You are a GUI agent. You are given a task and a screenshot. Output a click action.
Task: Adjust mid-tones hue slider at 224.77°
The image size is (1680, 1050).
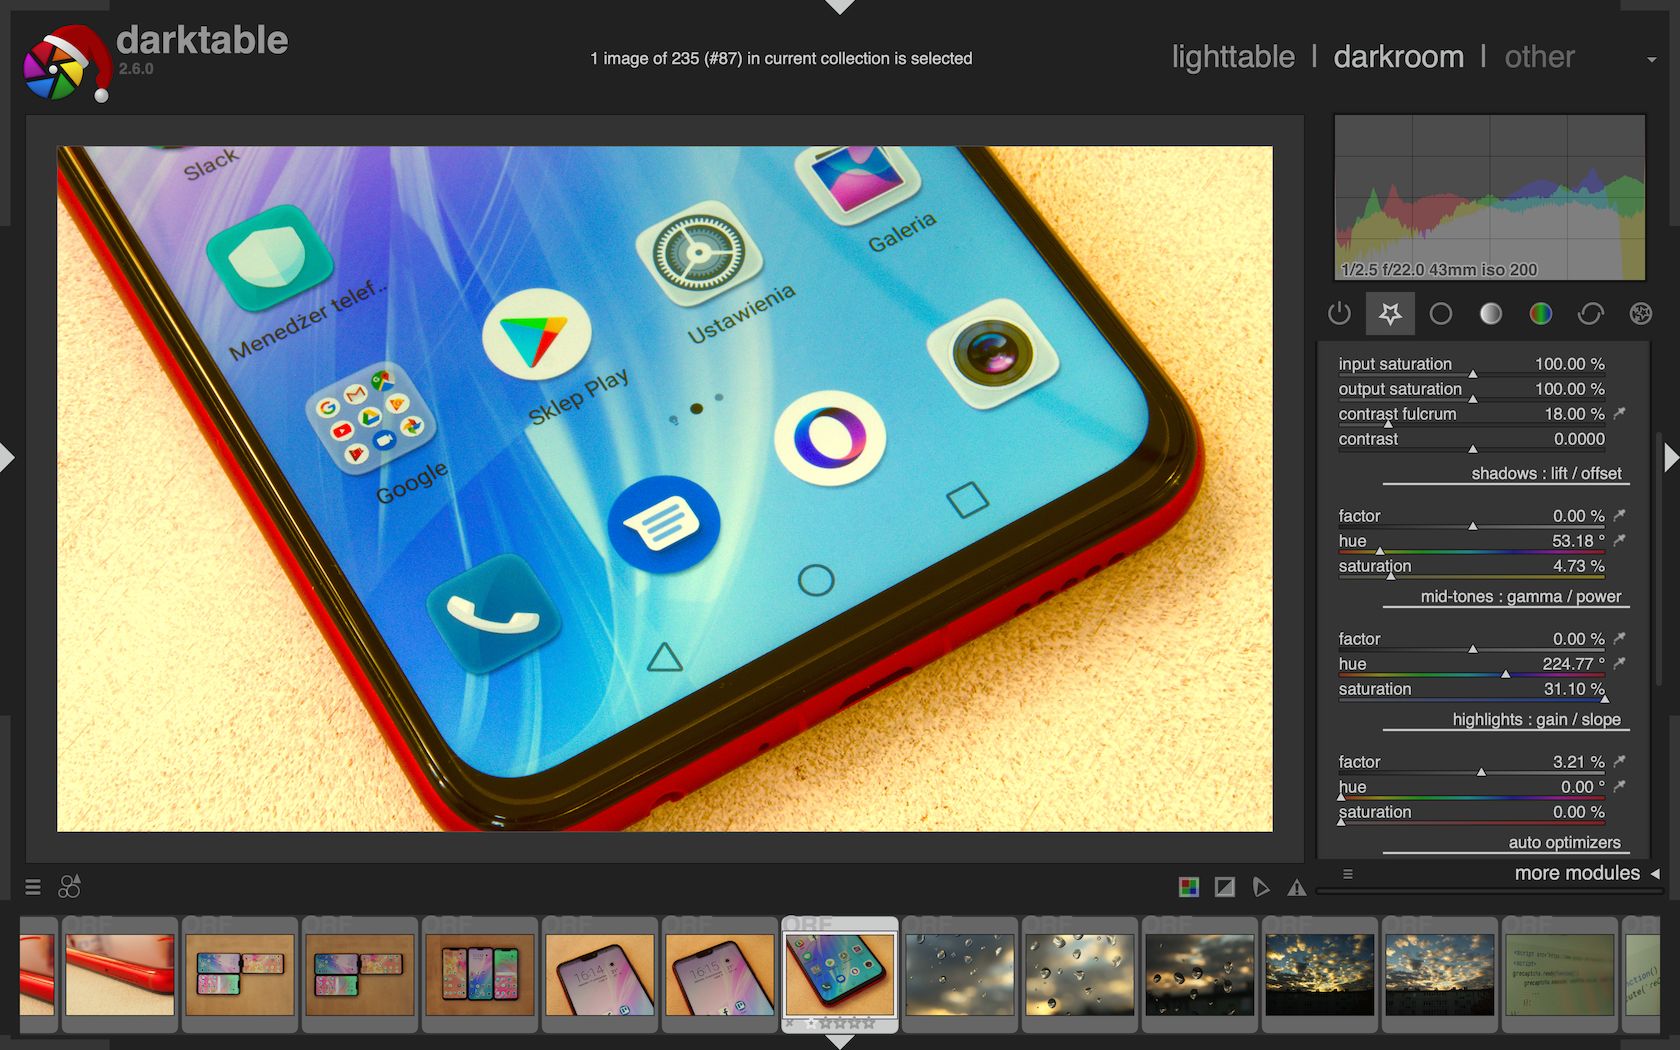[1472, 665]
